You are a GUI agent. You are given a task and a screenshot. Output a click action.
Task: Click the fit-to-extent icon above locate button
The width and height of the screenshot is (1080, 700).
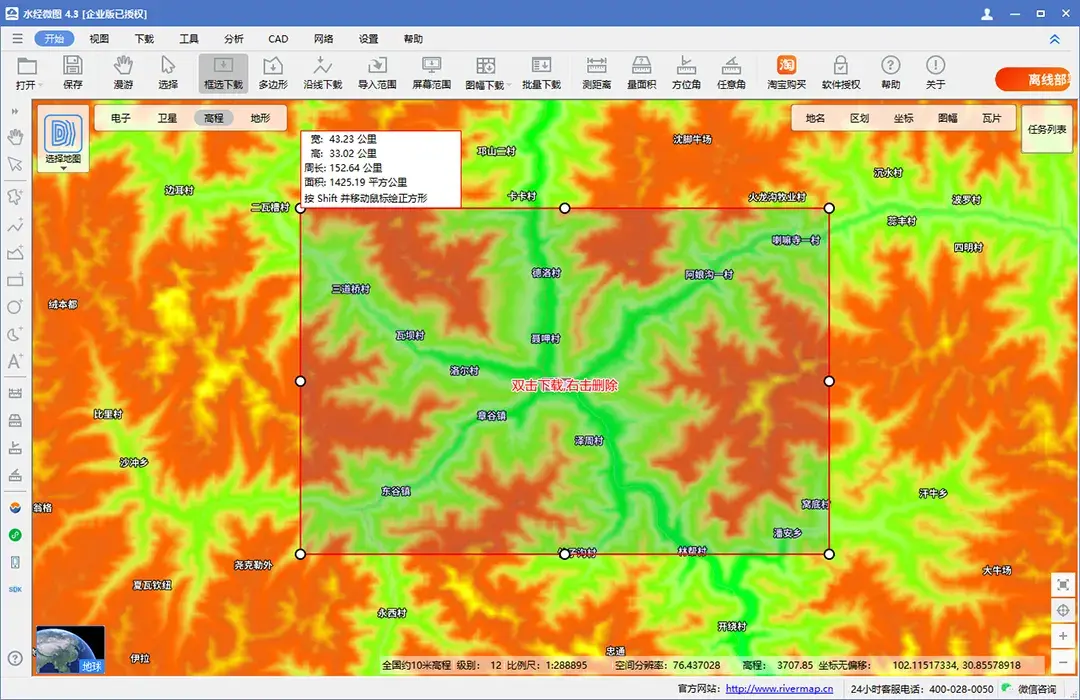[1063, 585]
